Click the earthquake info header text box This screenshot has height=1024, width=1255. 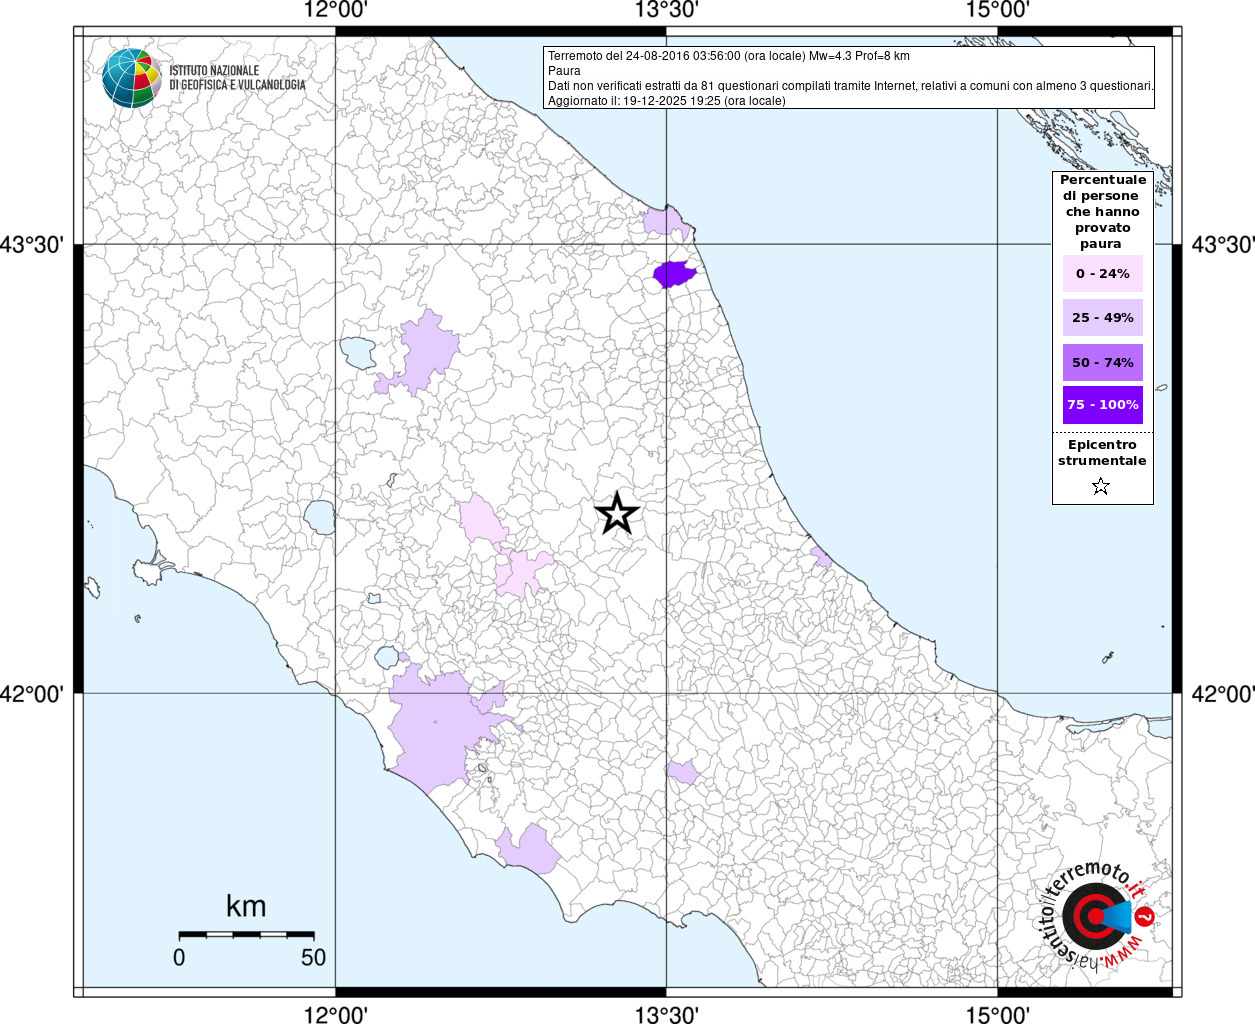click(x=848, y=78)
